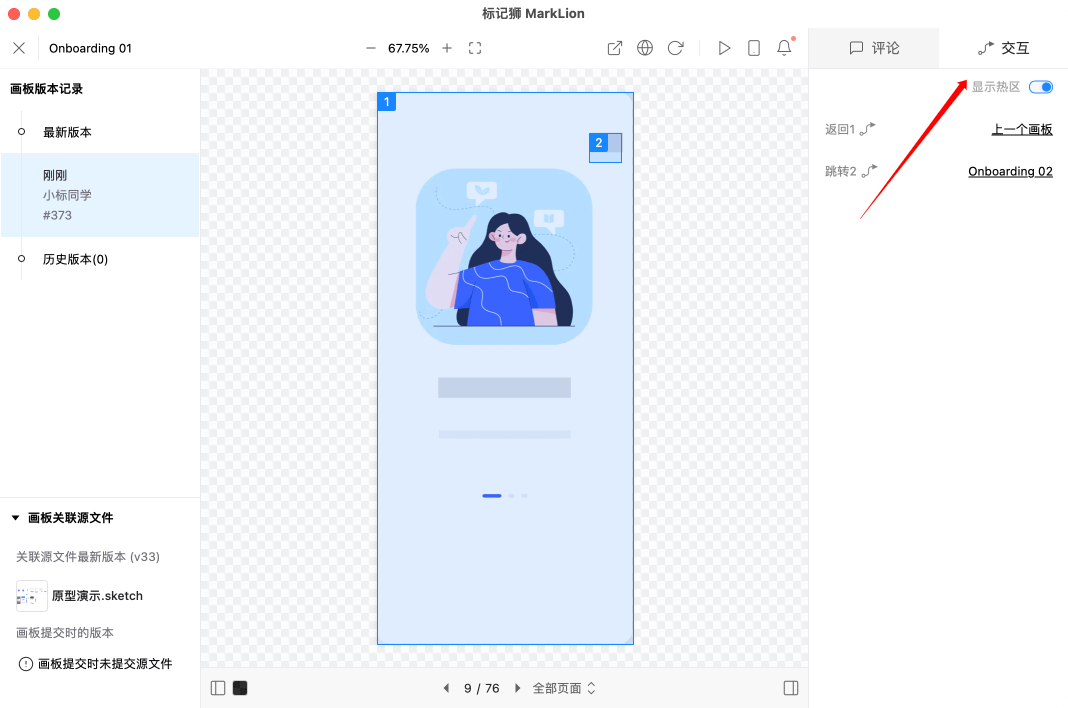This screenshot has height=708, width=1068.
Task: Switch to the 评论 tab
Action: (873, 48)
